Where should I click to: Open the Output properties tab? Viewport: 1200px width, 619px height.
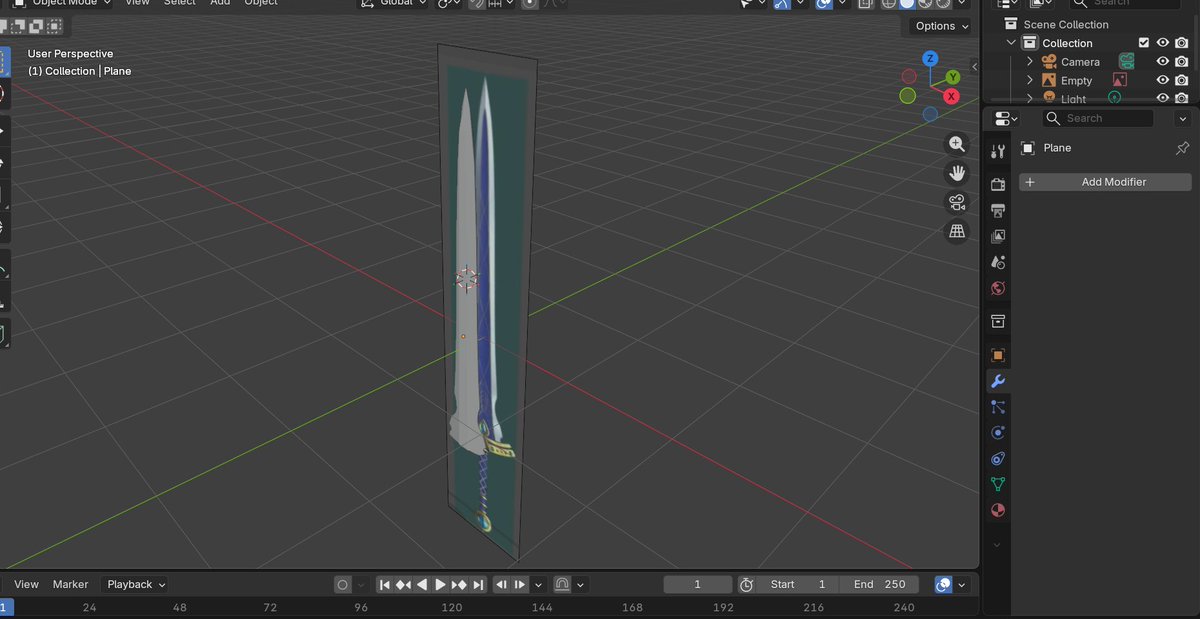pyautogui.click(x=997, y=211)
